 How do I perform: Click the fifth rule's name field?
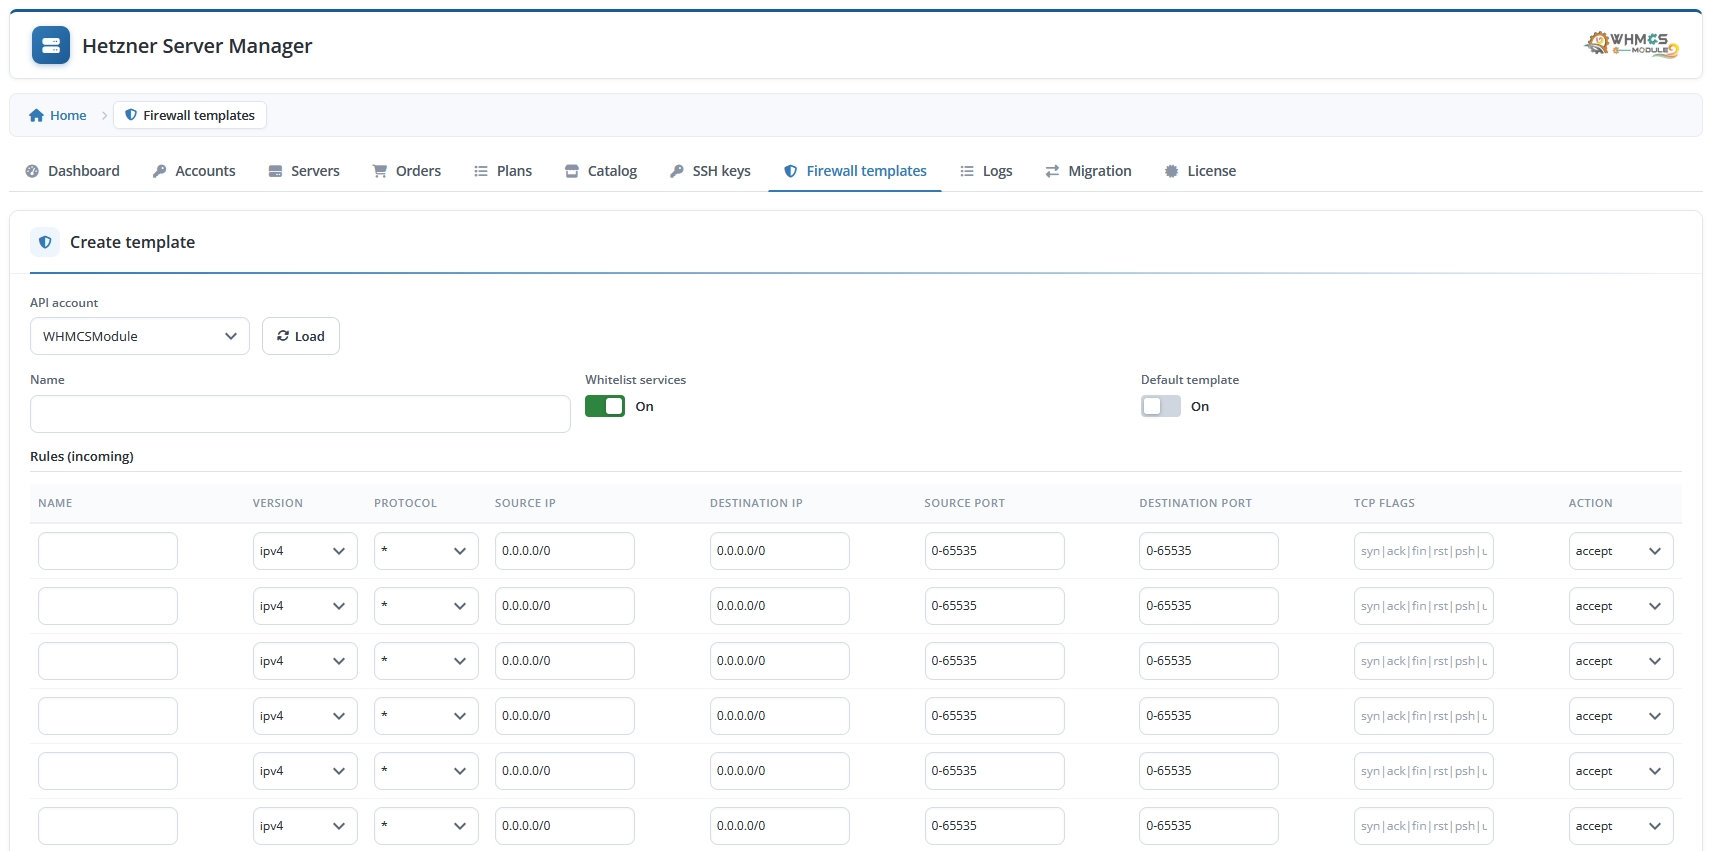[x=108, y=771]
